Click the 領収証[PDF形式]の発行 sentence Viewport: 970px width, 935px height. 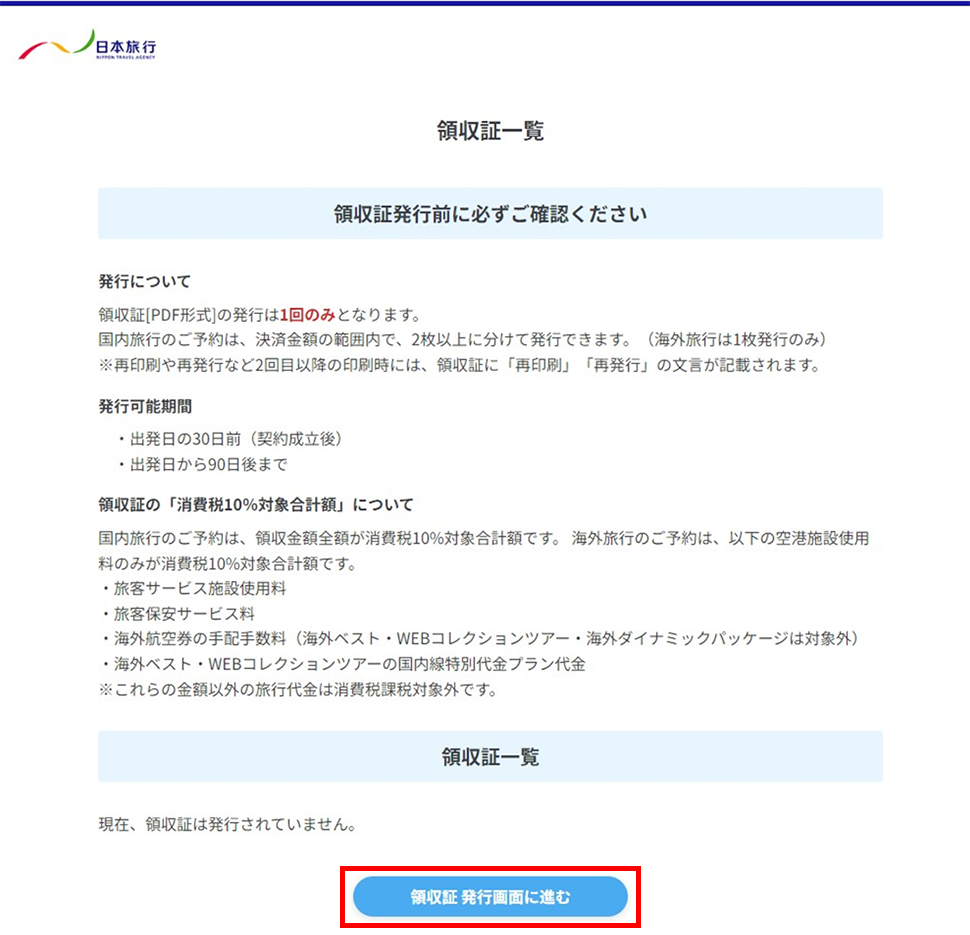pos(188,315)
